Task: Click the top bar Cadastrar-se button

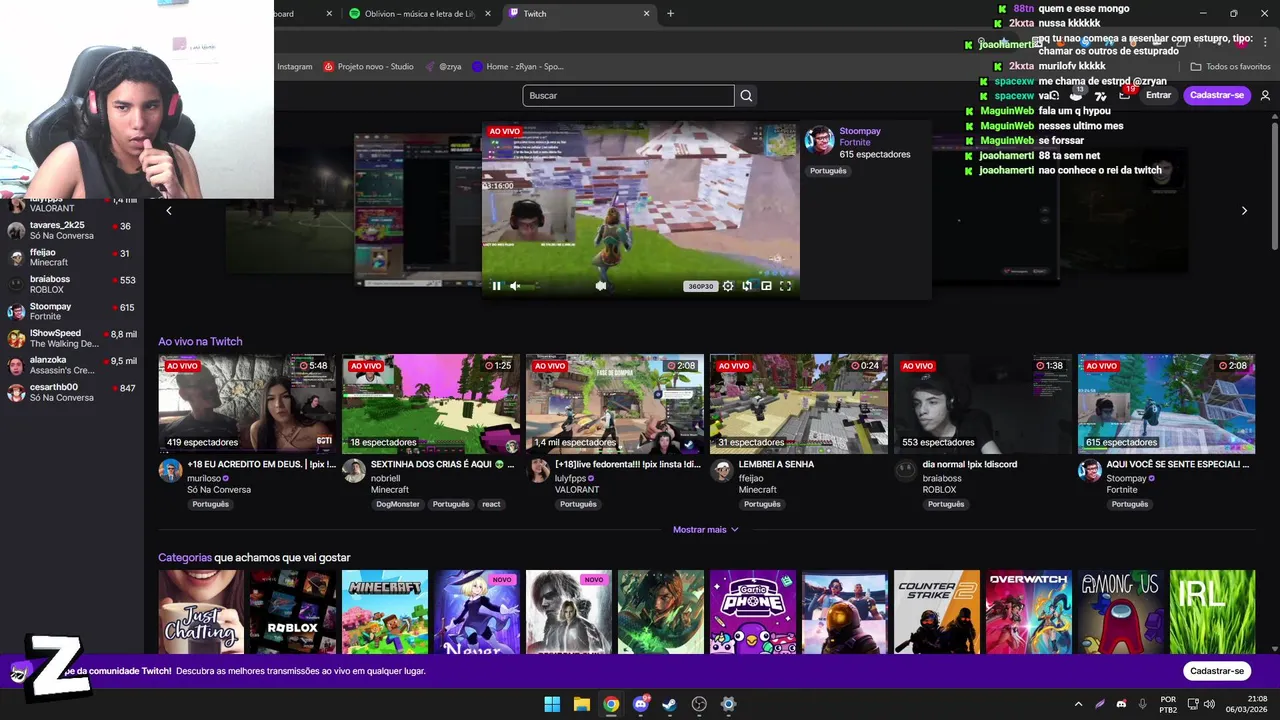Action: (1217, 95)
